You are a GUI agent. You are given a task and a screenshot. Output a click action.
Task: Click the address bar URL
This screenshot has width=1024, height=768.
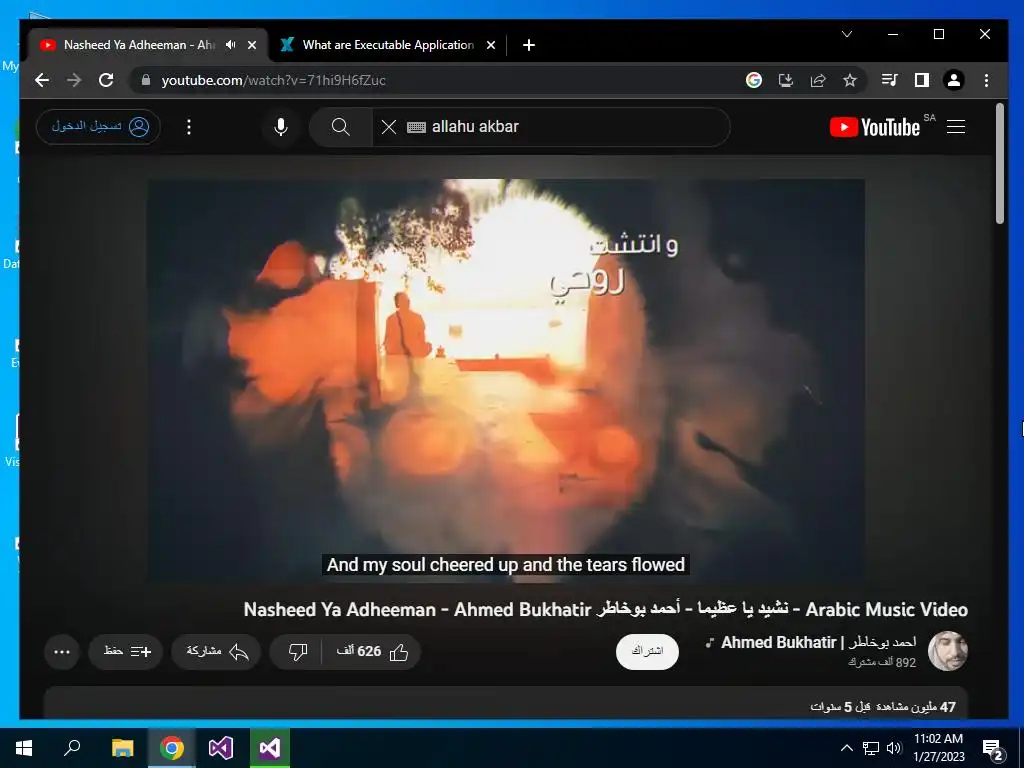(x=274, y=80)
